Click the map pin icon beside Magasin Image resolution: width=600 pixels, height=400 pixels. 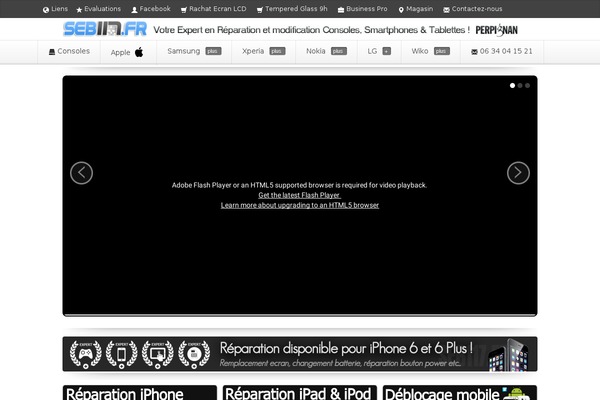point(401,10)
